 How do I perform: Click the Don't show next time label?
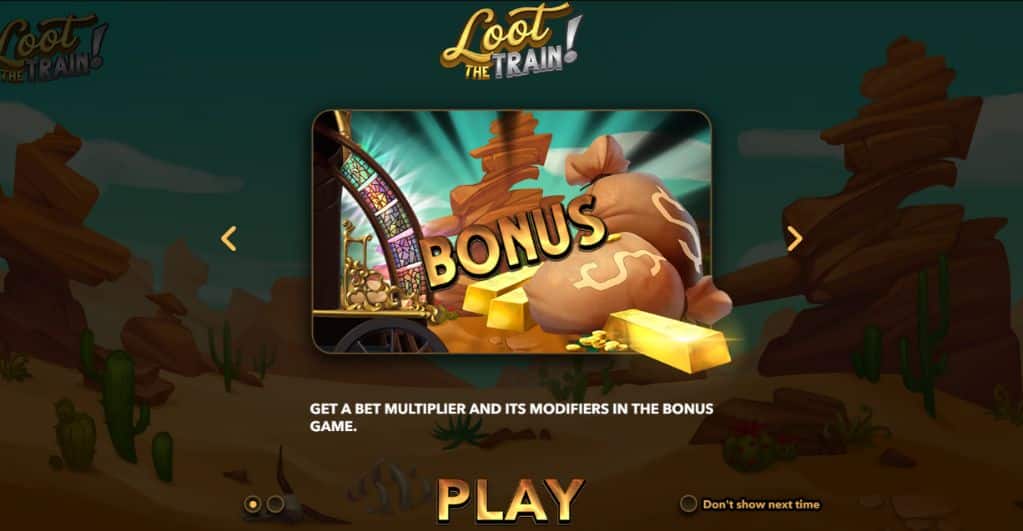(x=761, y=504)
